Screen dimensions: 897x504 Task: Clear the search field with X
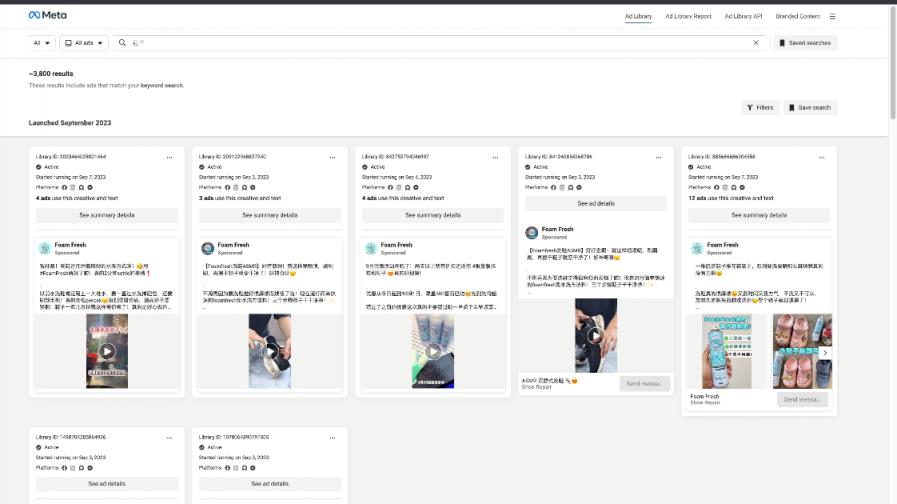coord(756,43)
